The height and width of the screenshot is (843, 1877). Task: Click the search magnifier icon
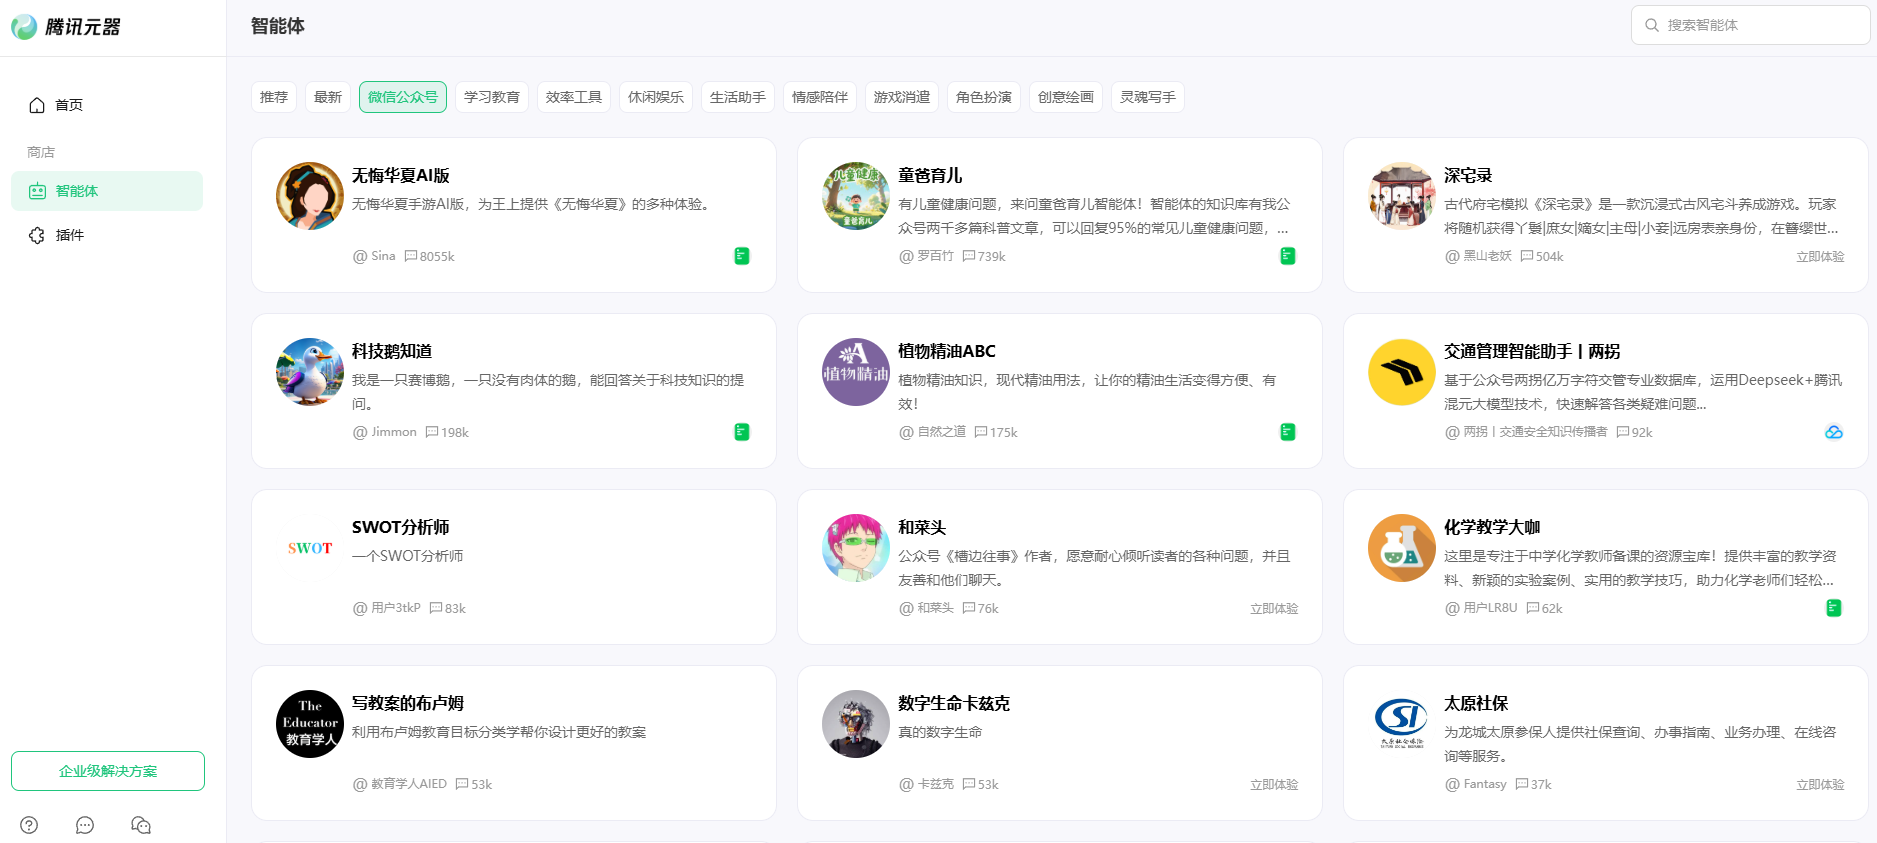[x=1652, y=25]
